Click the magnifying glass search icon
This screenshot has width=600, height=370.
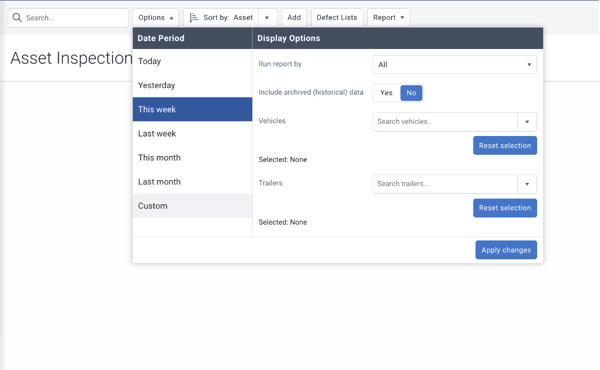click(x=17, y=18)
